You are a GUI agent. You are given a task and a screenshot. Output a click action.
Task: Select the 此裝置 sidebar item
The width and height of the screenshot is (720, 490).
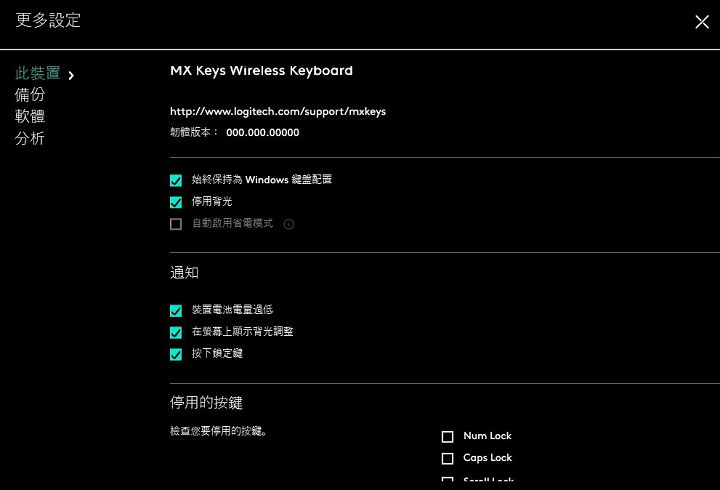[x=38, y=73]
